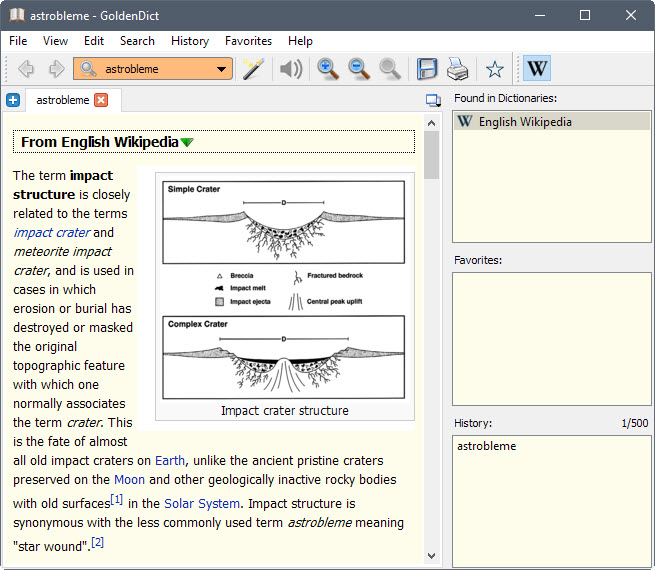The image size is (655, 570).
Task: Open the File menu
Action: (18, 41)
